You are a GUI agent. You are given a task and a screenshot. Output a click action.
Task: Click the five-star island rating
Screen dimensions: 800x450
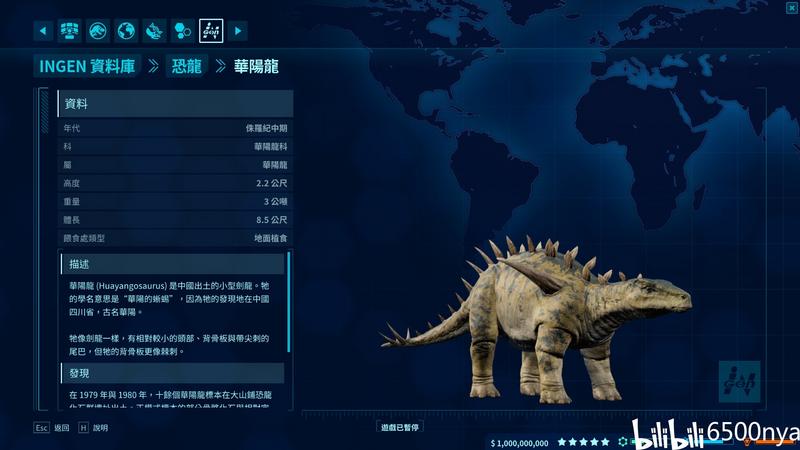[584, 442]
